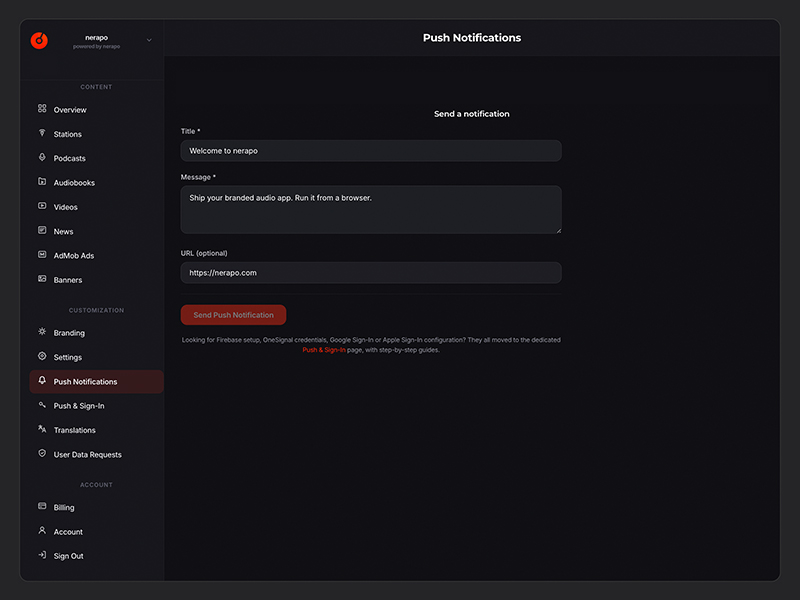This screenshot has width=800, height=600.
Task: Open the Overview menu item
Action: (x=96, y=110)
